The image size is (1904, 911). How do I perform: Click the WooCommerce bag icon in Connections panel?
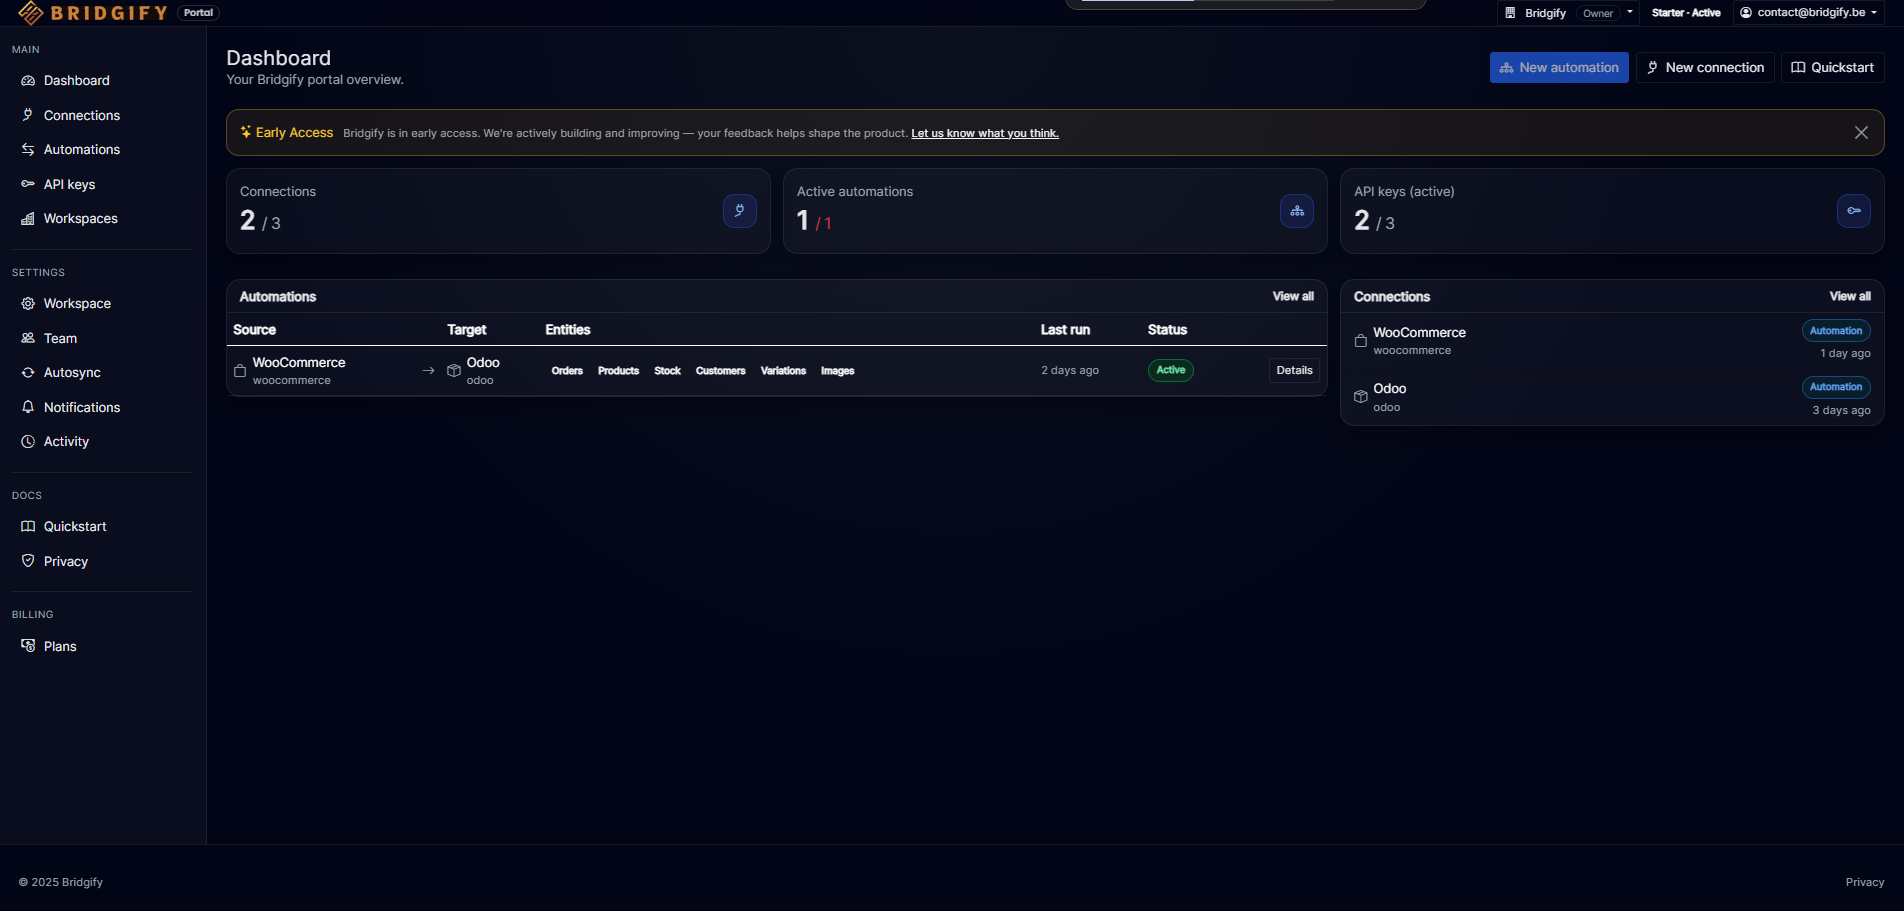1360,341
